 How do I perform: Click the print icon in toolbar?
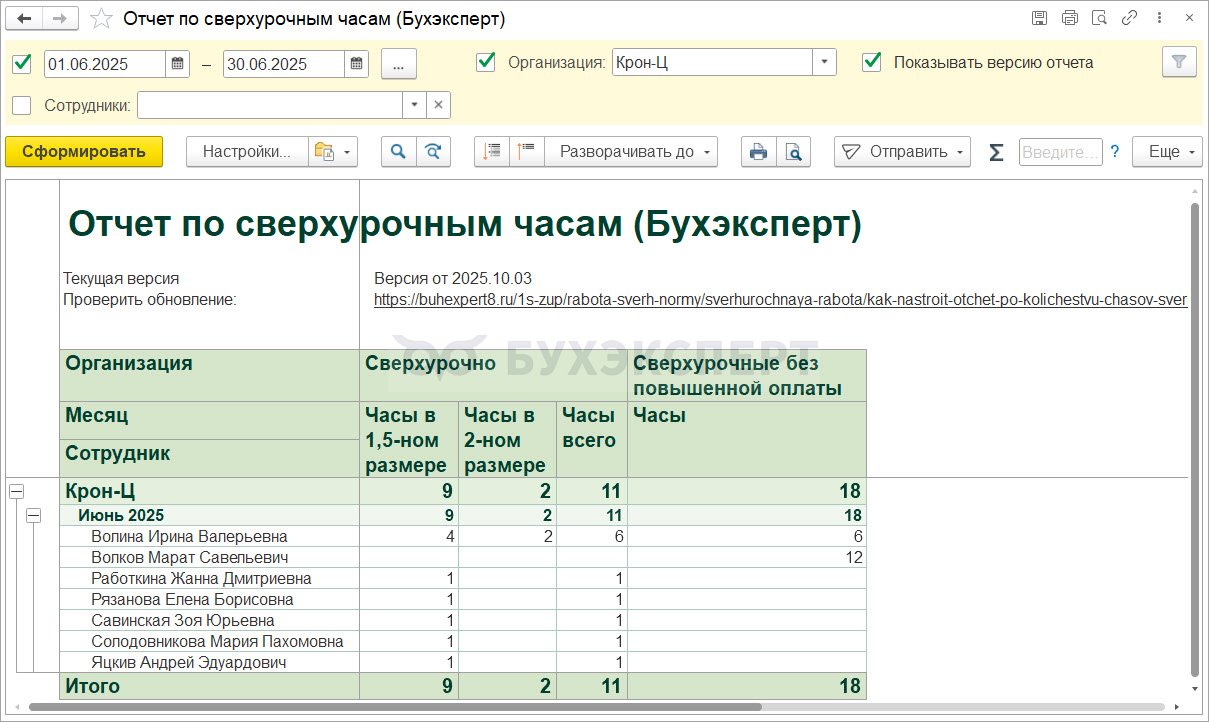758,152
